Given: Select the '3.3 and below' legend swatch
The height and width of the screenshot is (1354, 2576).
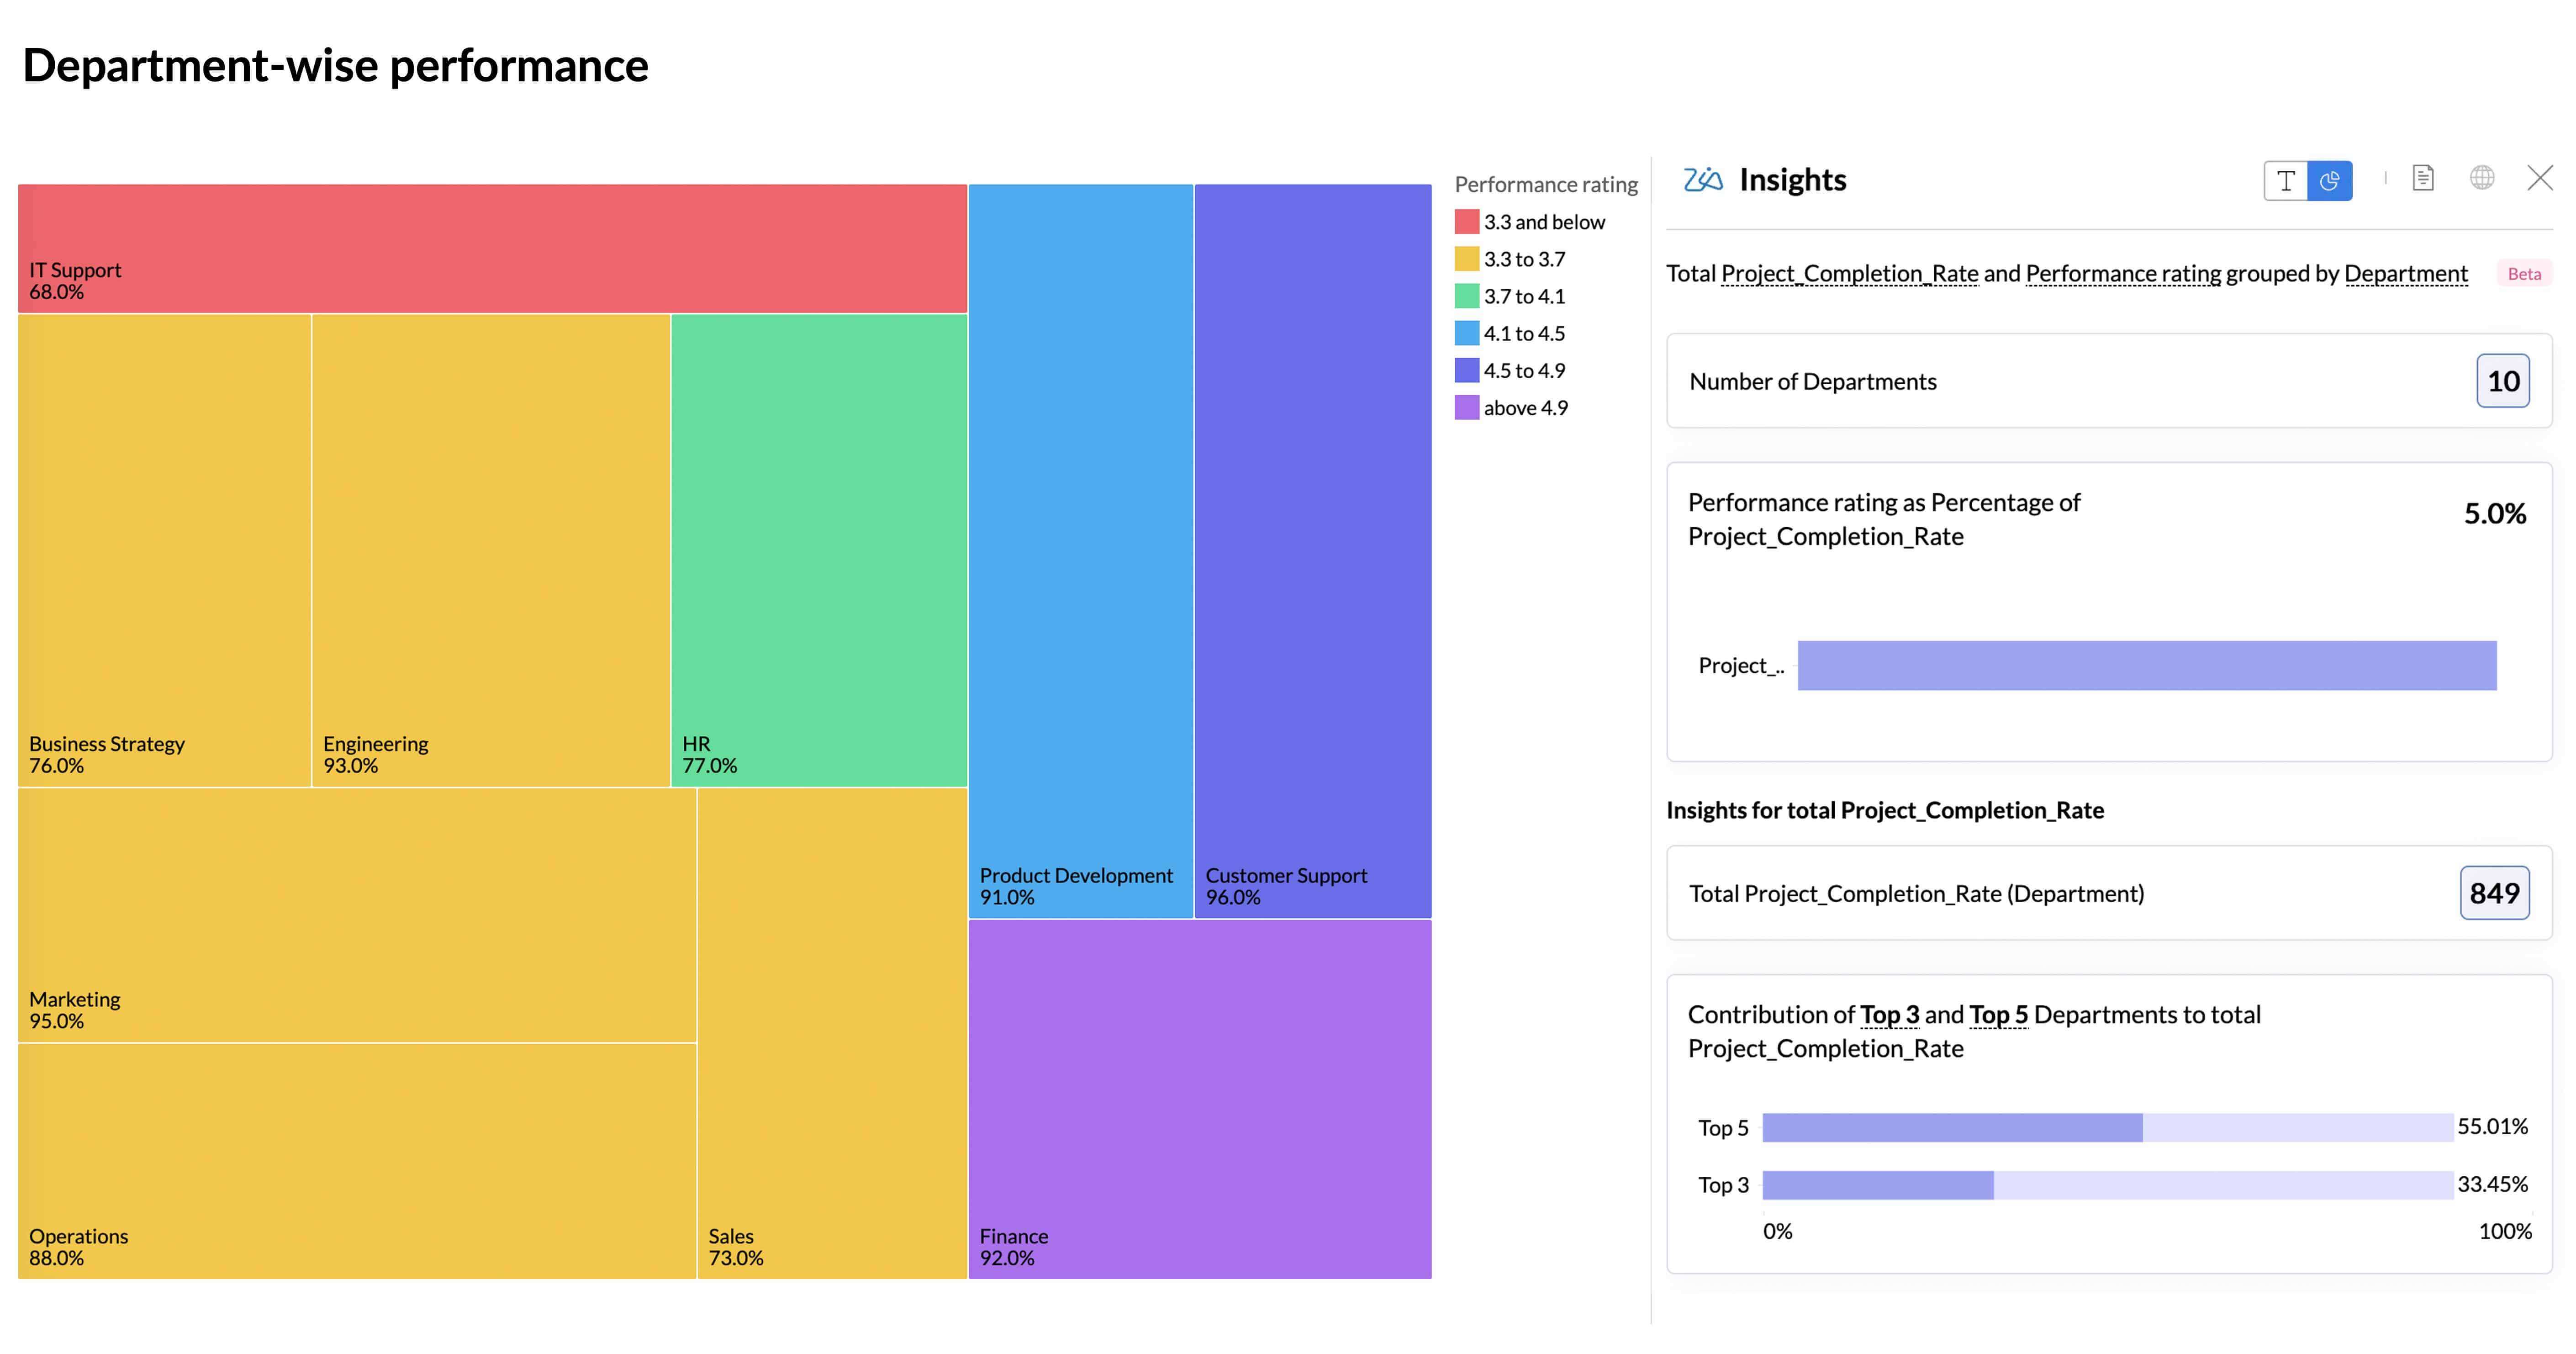Looking at the screenshot, I should pos(1467,222).
